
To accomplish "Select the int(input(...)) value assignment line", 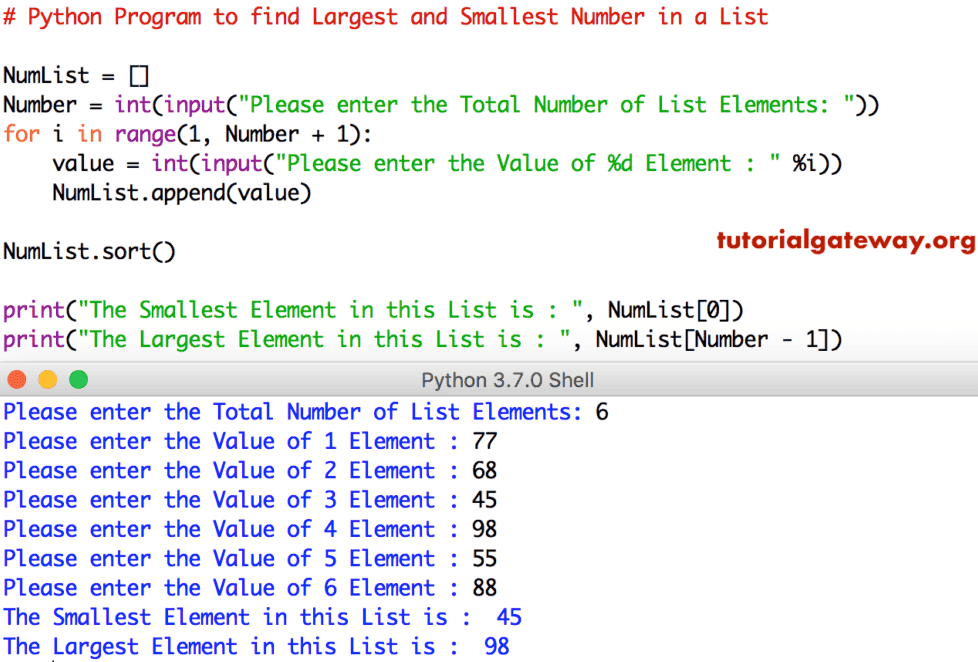I will click(445, 163).
